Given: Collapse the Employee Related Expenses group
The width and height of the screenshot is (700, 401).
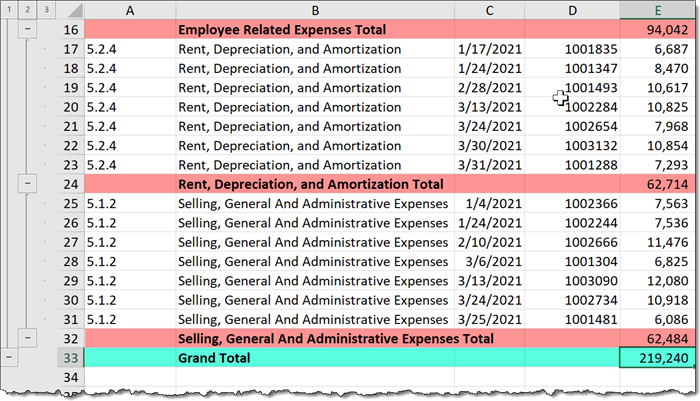Looking at the screenshot, I should 28,30.
